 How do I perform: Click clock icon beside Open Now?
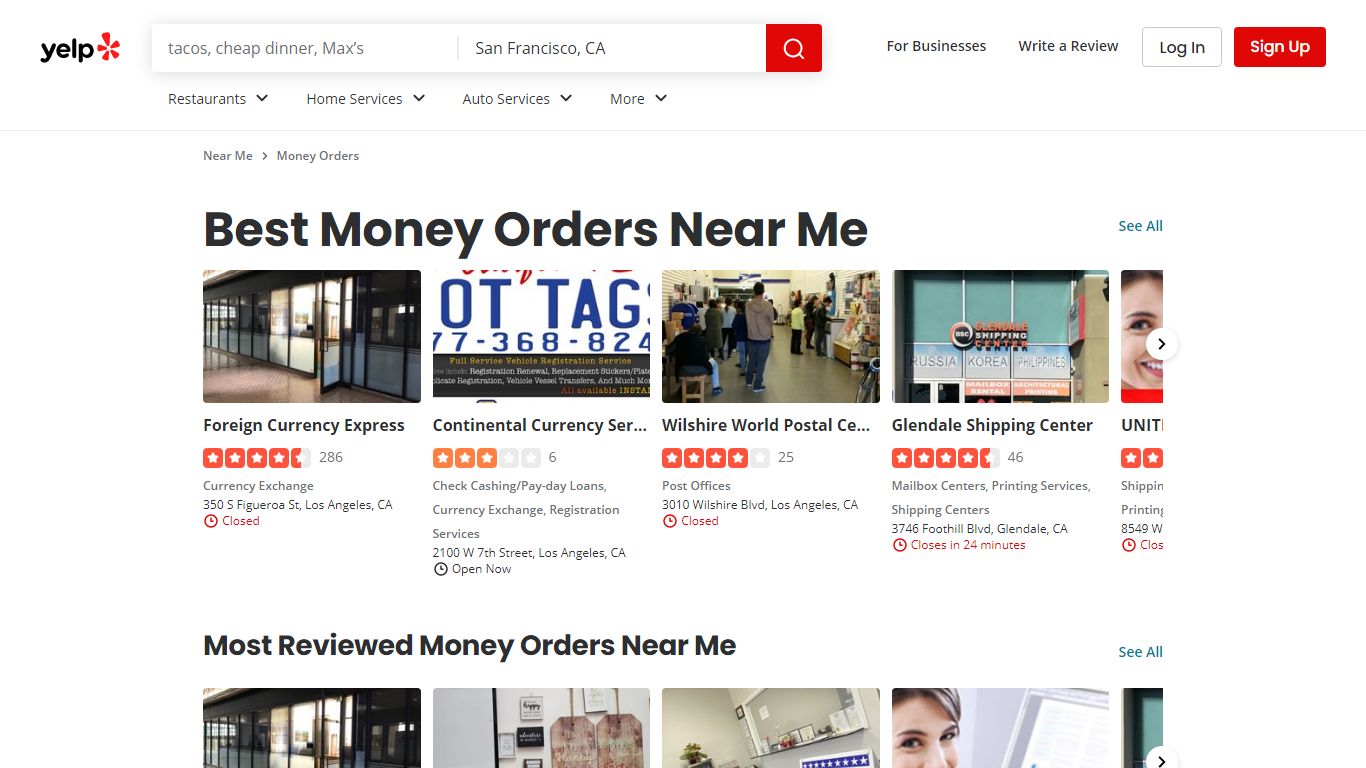(440, 569)
